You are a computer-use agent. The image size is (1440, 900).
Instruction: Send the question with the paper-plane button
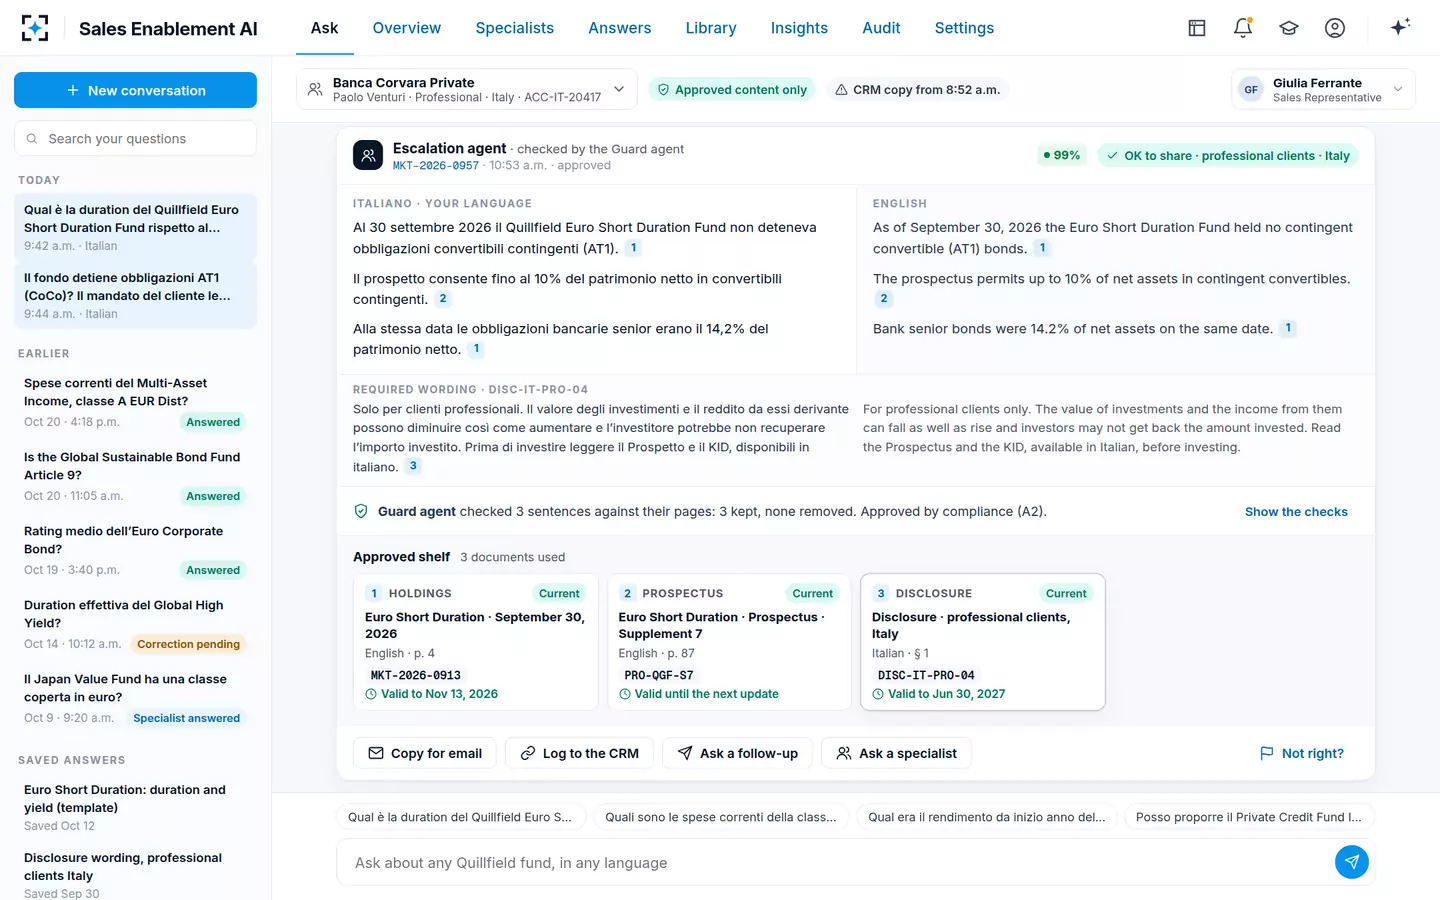pyautogui.click(x=1352, y=862)
